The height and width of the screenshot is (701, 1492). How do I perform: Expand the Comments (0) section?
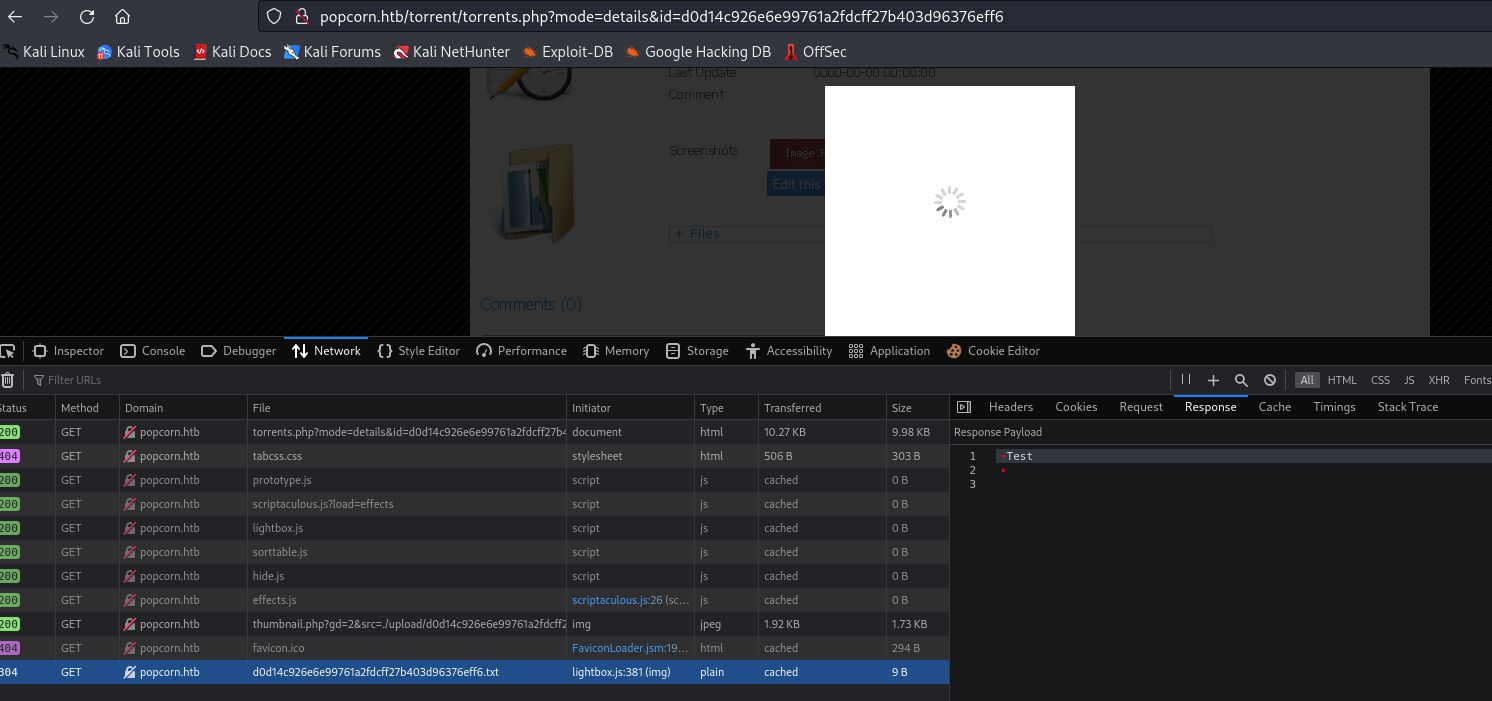click(x=531, y=304)
